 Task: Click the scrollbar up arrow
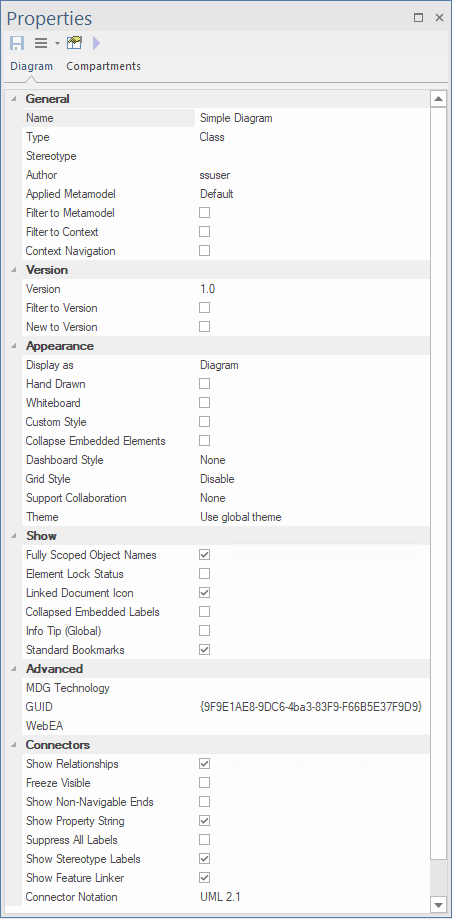tap(438, 99)
